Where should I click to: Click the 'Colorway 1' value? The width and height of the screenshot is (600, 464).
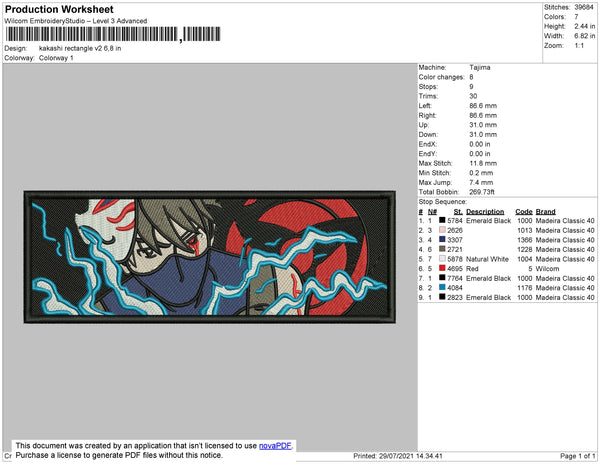[x=56, y=58]
